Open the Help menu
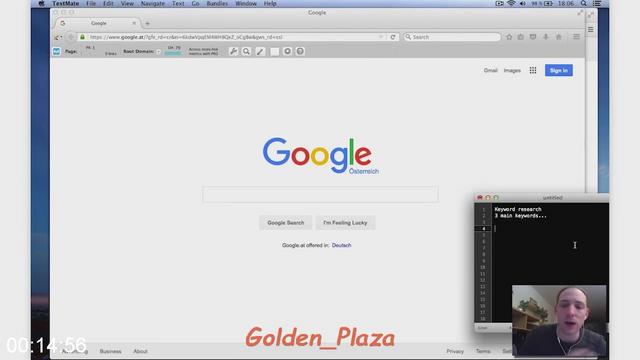 click(x=270, y=3)
